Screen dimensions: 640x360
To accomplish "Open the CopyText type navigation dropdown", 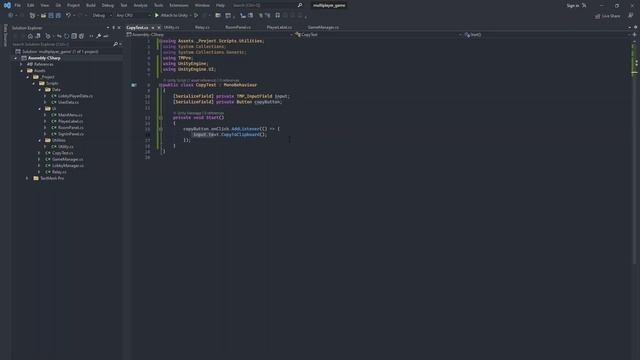I will click(x=378, y=35).
